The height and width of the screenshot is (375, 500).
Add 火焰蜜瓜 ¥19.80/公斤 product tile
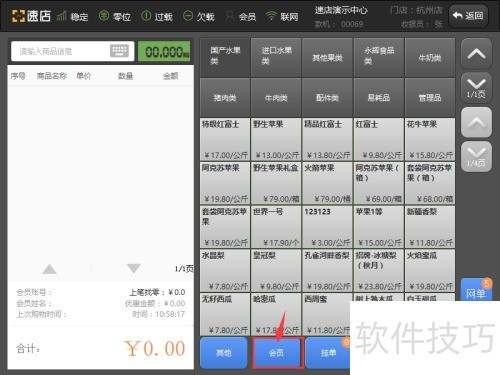430,270
